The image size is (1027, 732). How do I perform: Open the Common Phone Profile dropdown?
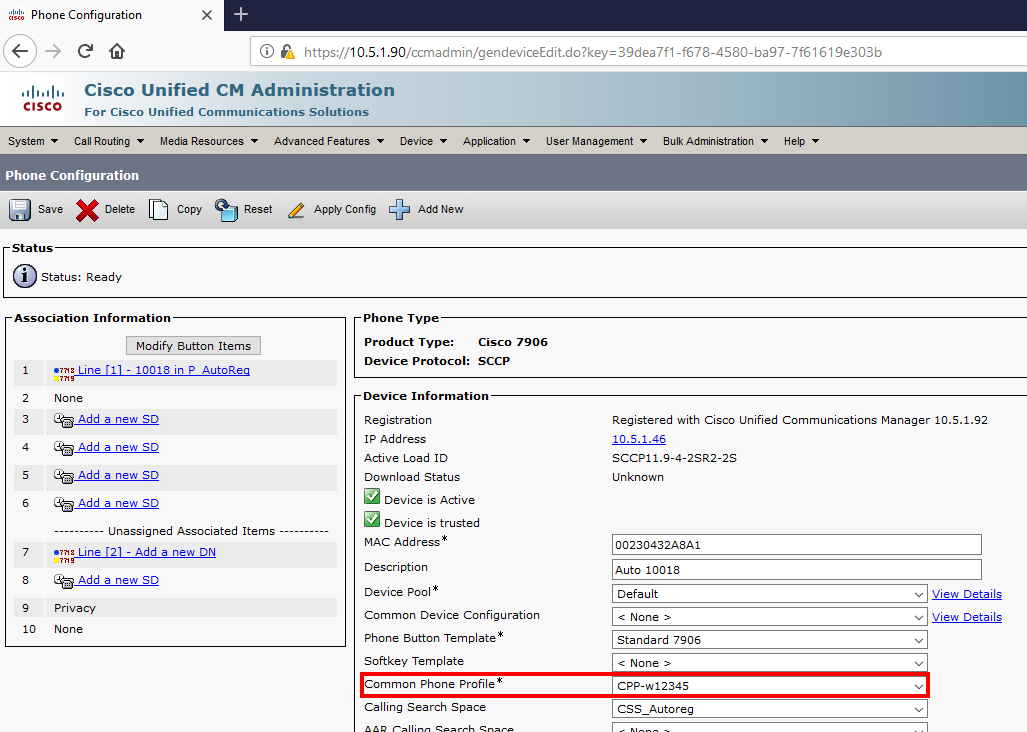click(770, 686)
